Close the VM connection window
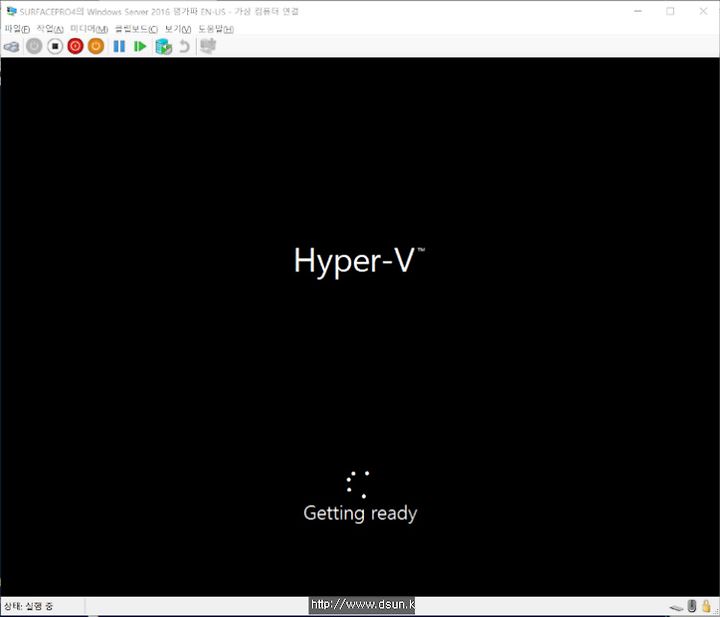 tap(703, 11)
